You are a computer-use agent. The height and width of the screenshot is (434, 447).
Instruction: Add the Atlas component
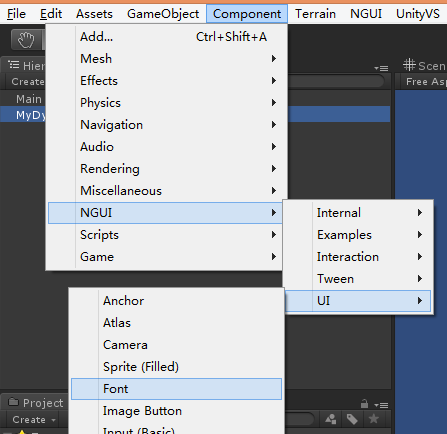pos(176,323)
